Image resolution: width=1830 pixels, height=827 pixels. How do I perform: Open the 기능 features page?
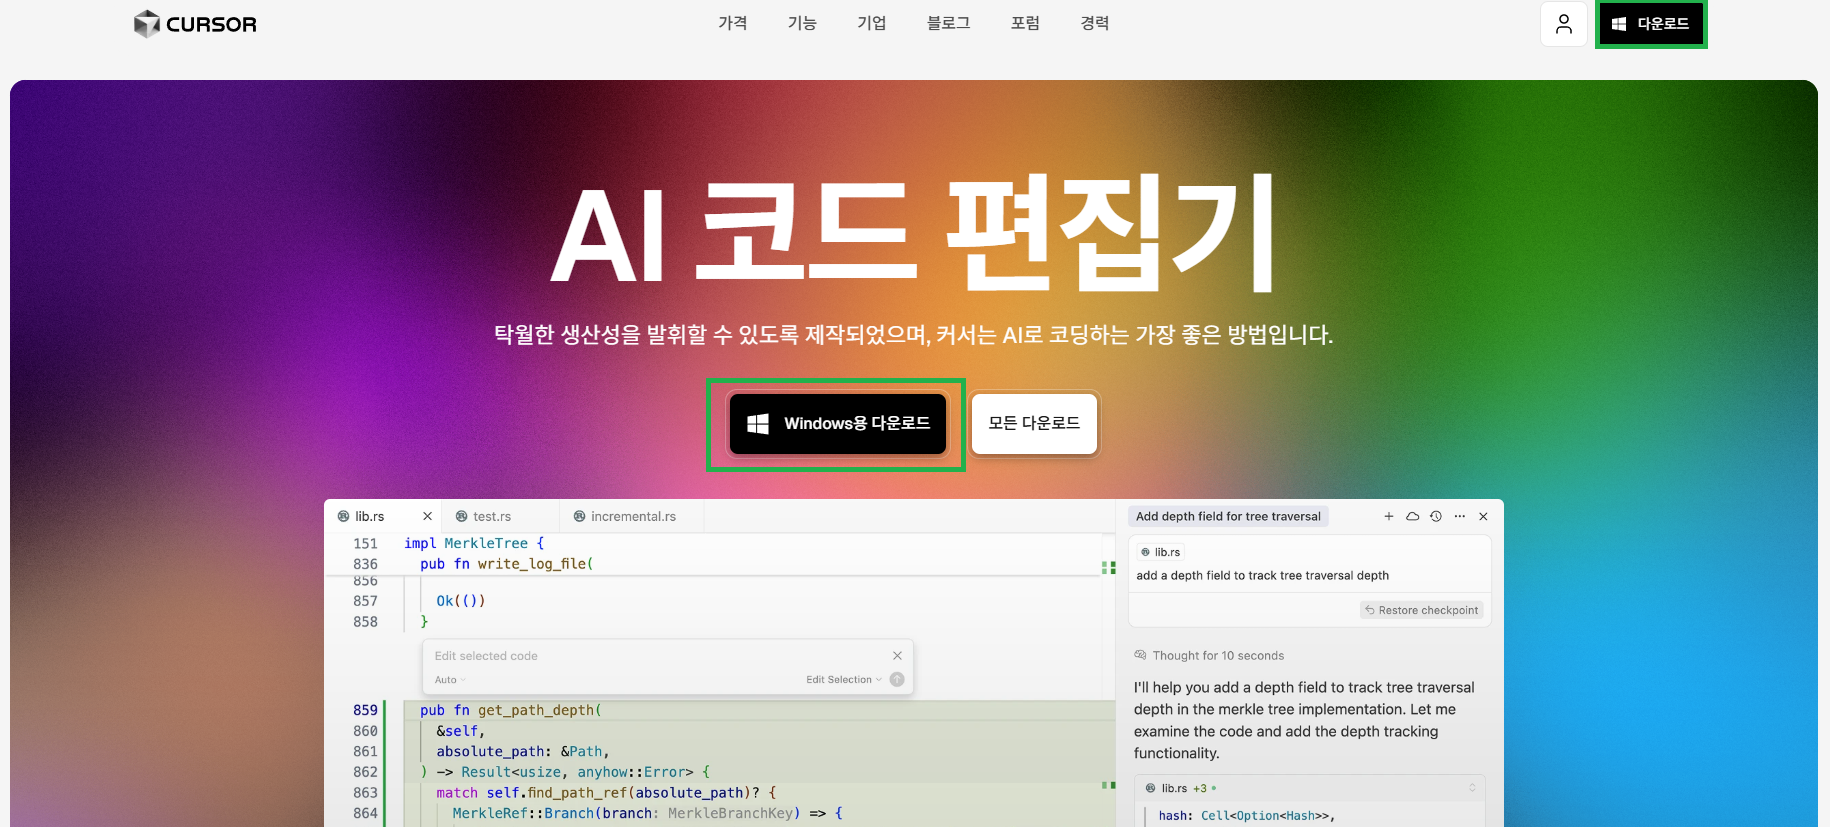(802, 23)
